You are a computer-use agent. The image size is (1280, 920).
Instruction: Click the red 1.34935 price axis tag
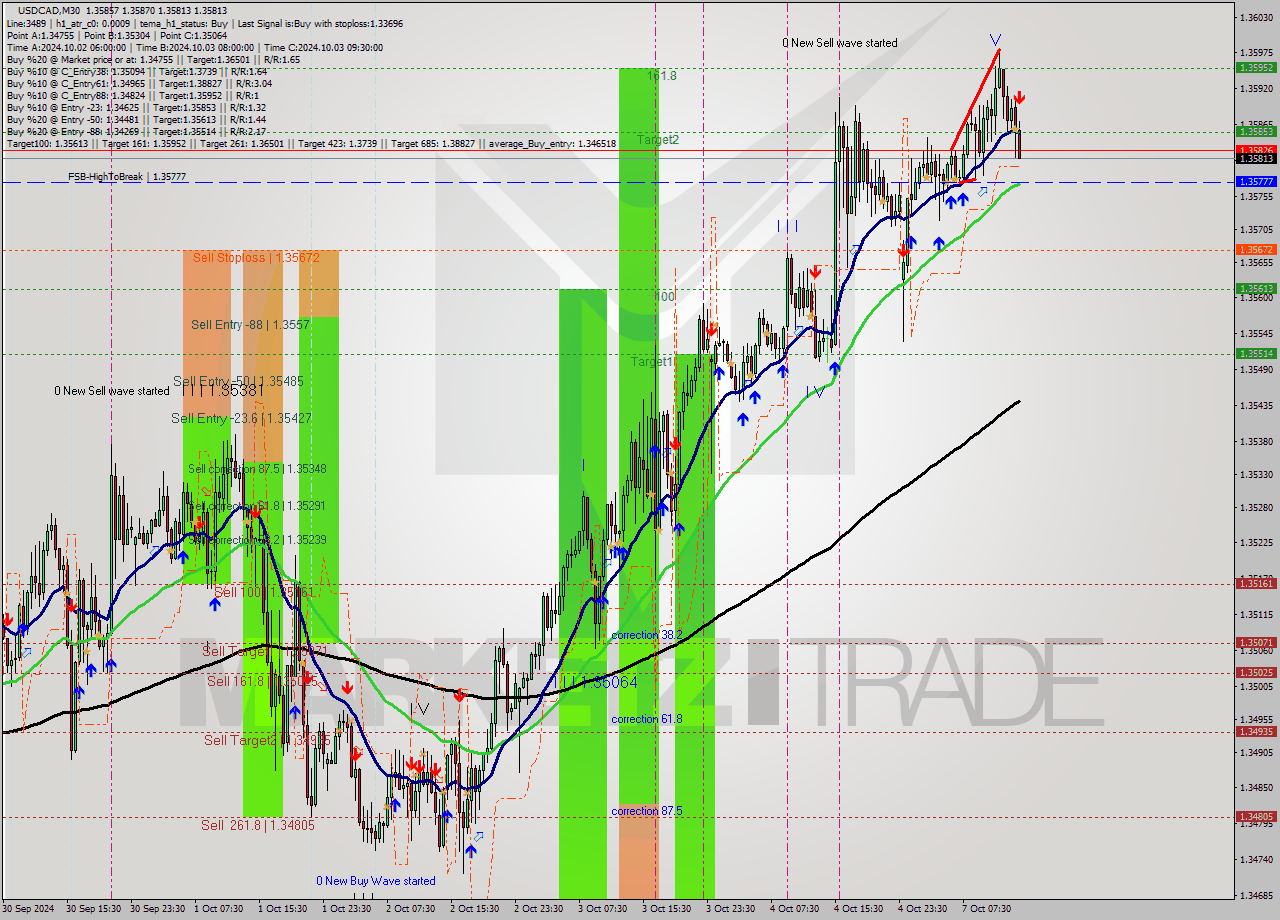(1256, 731)
